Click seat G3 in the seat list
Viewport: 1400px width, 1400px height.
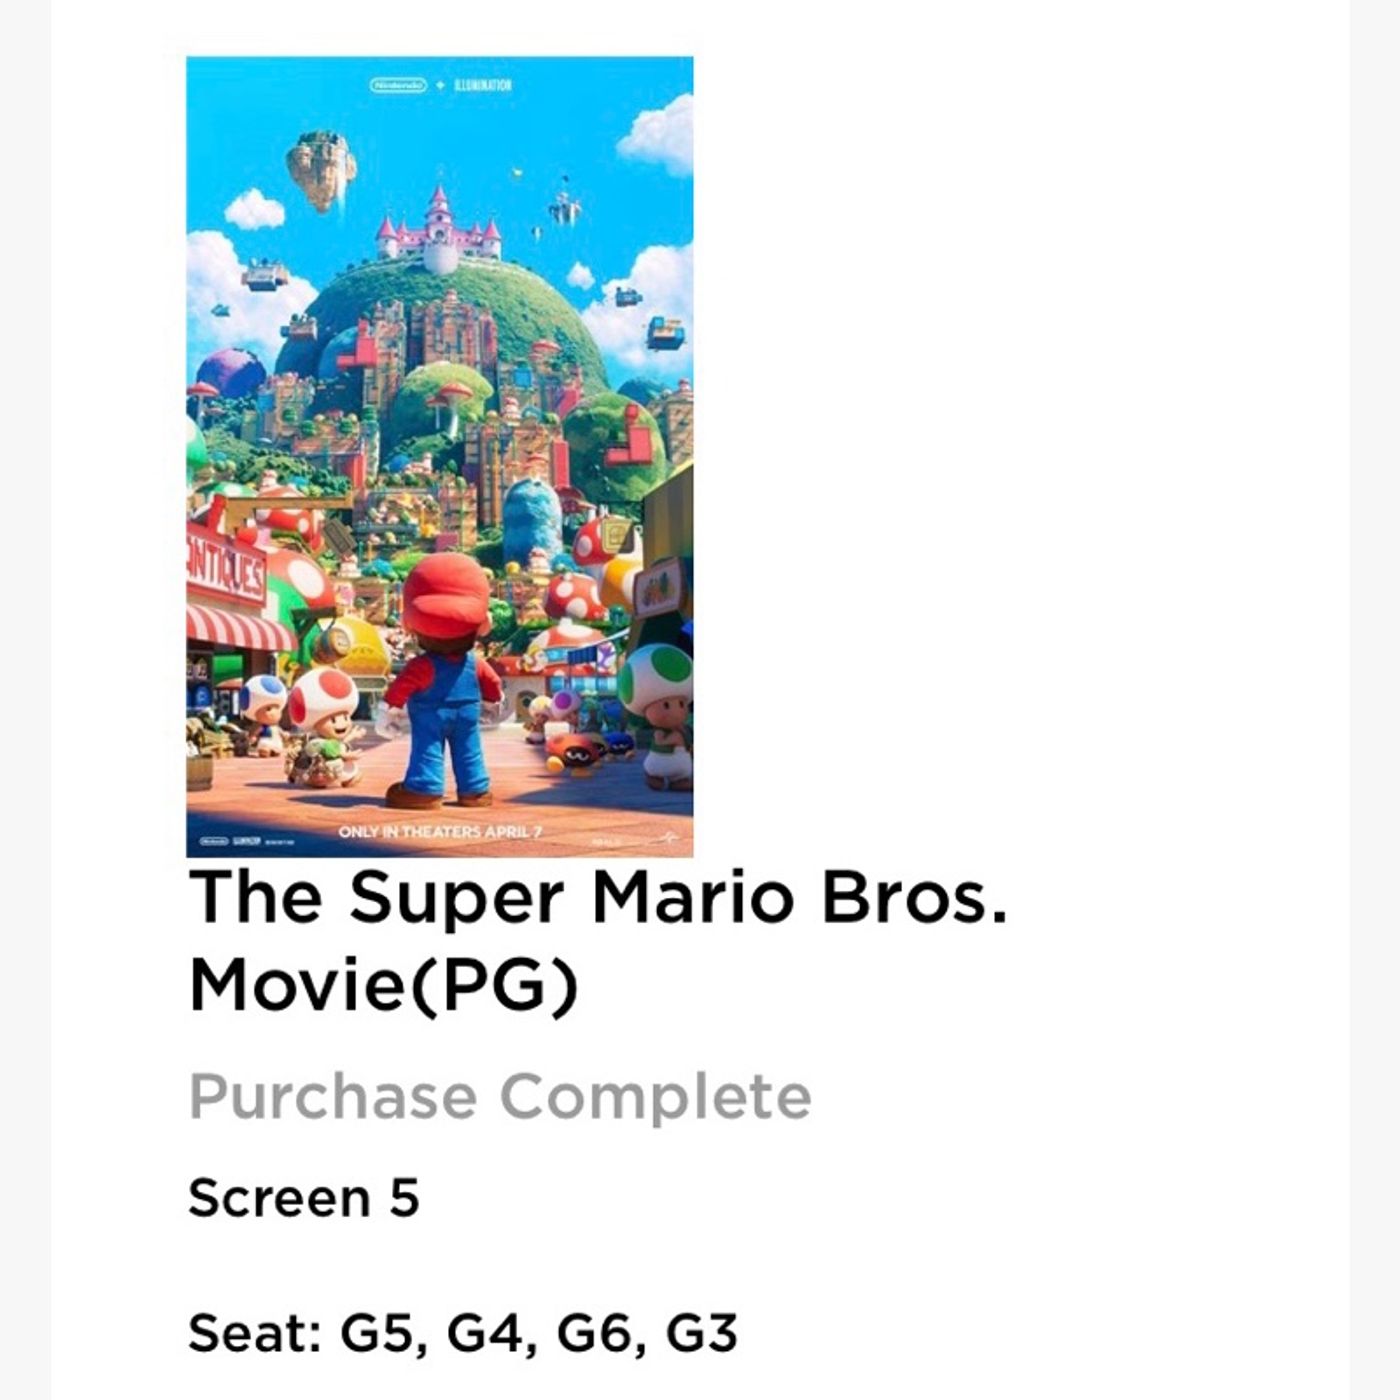(x=702, y=1333)
